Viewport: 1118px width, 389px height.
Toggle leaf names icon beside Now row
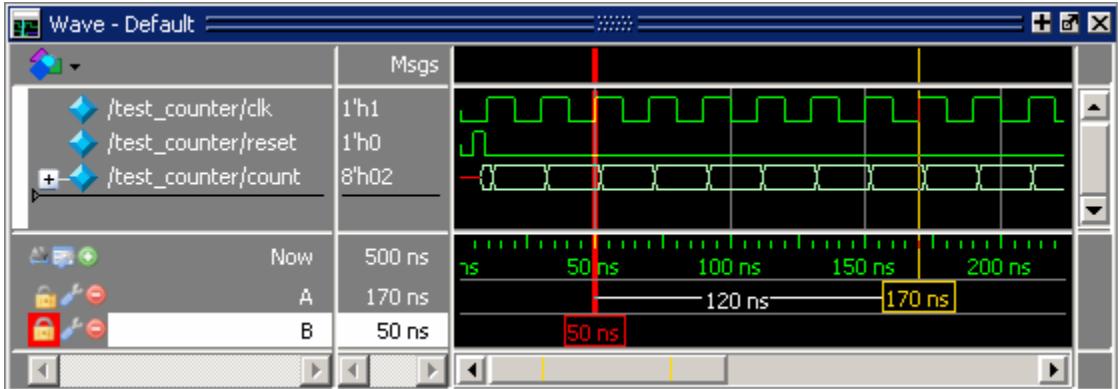(40, 256)
